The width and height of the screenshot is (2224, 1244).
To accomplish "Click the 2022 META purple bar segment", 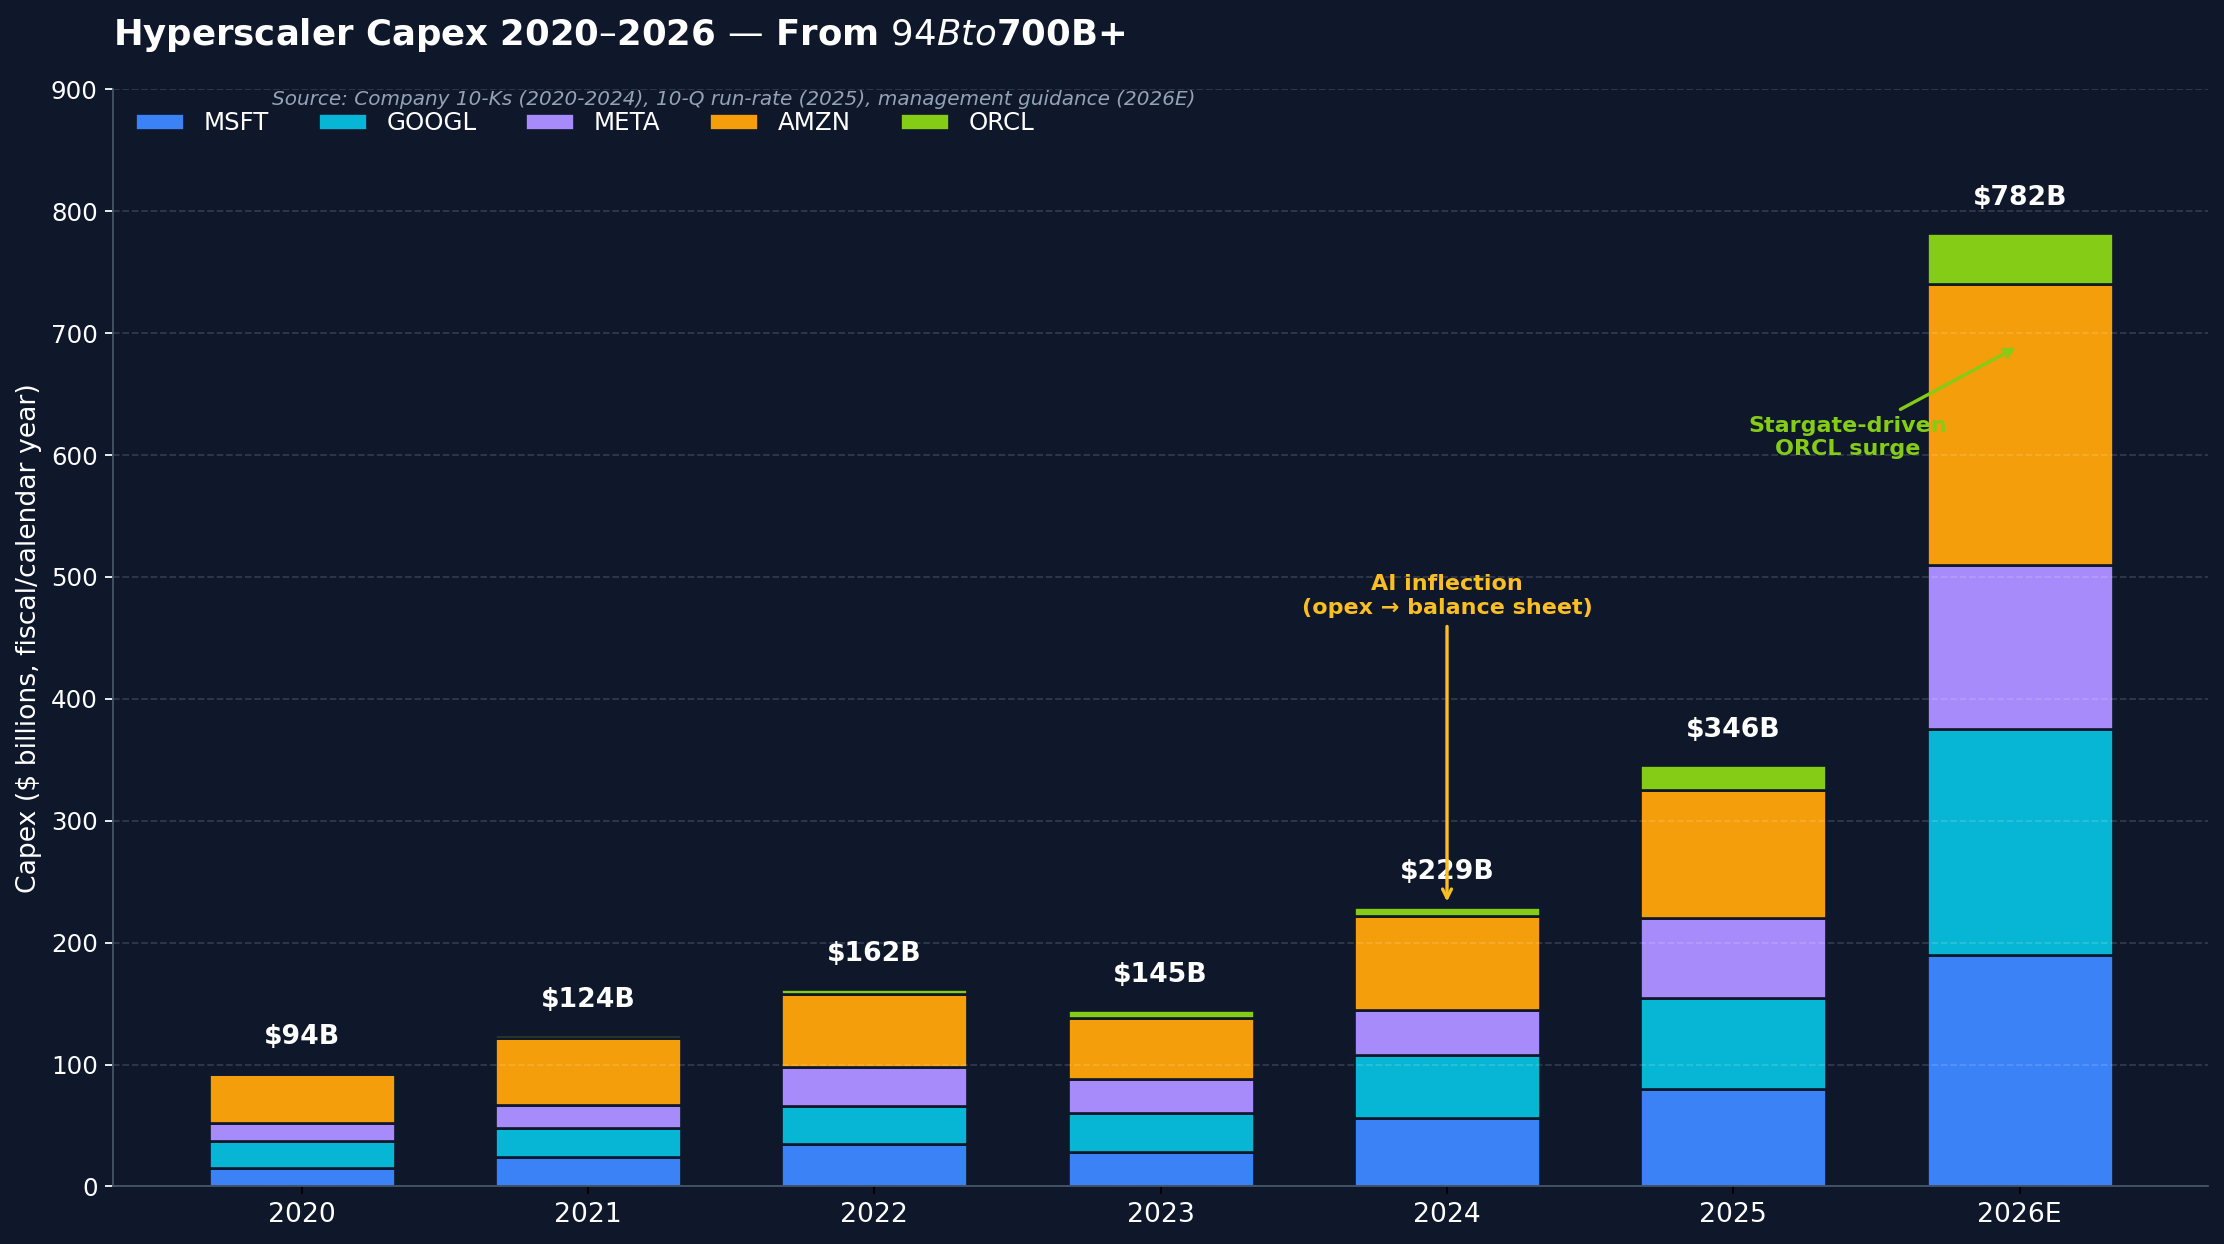I will (874, 1087).
